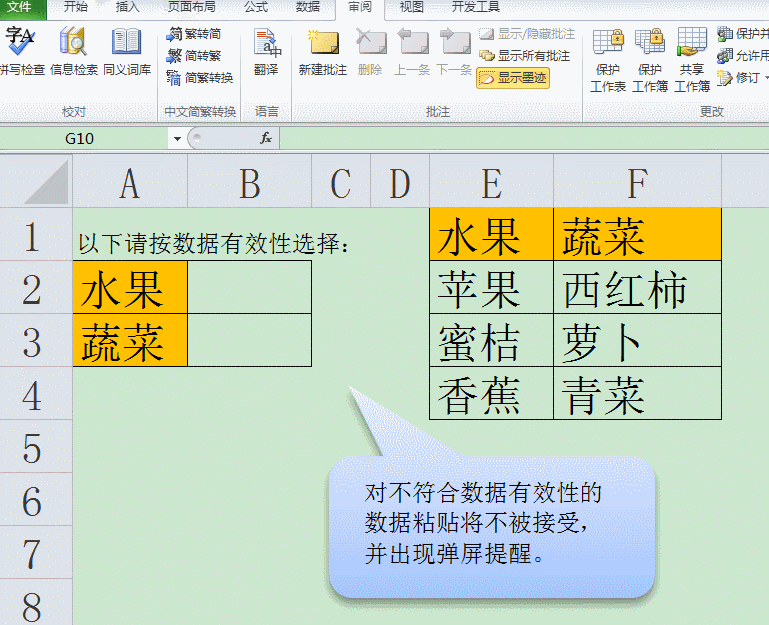The image size is (769, 625).
Task: Select cell 萝卜
Action: [x=637, y=340]
